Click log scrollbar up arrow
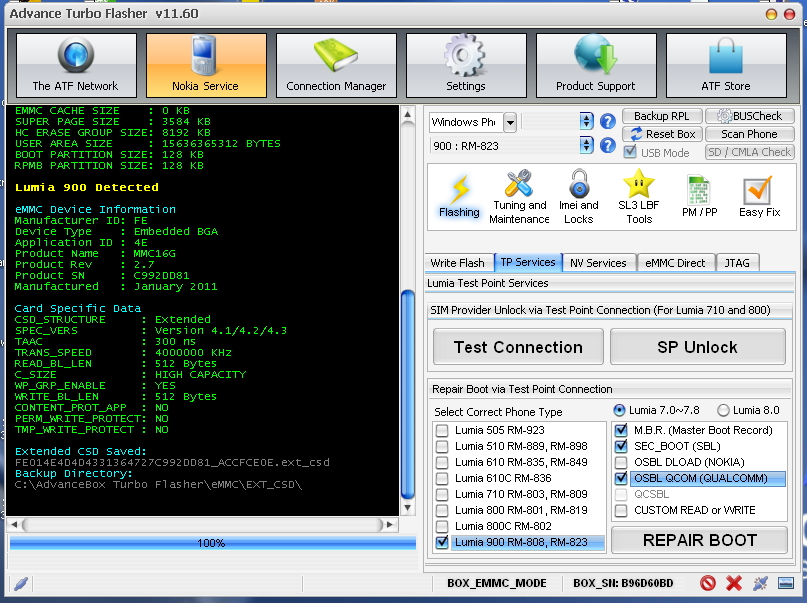The width and height of the screenshot is (807, 603). click(408, 115)
